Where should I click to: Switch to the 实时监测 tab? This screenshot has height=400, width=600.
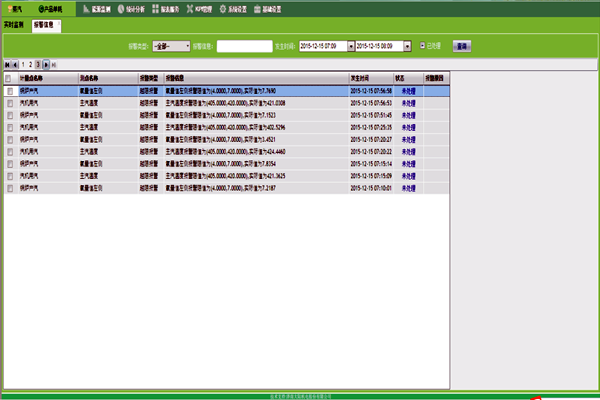pos(14,25)
